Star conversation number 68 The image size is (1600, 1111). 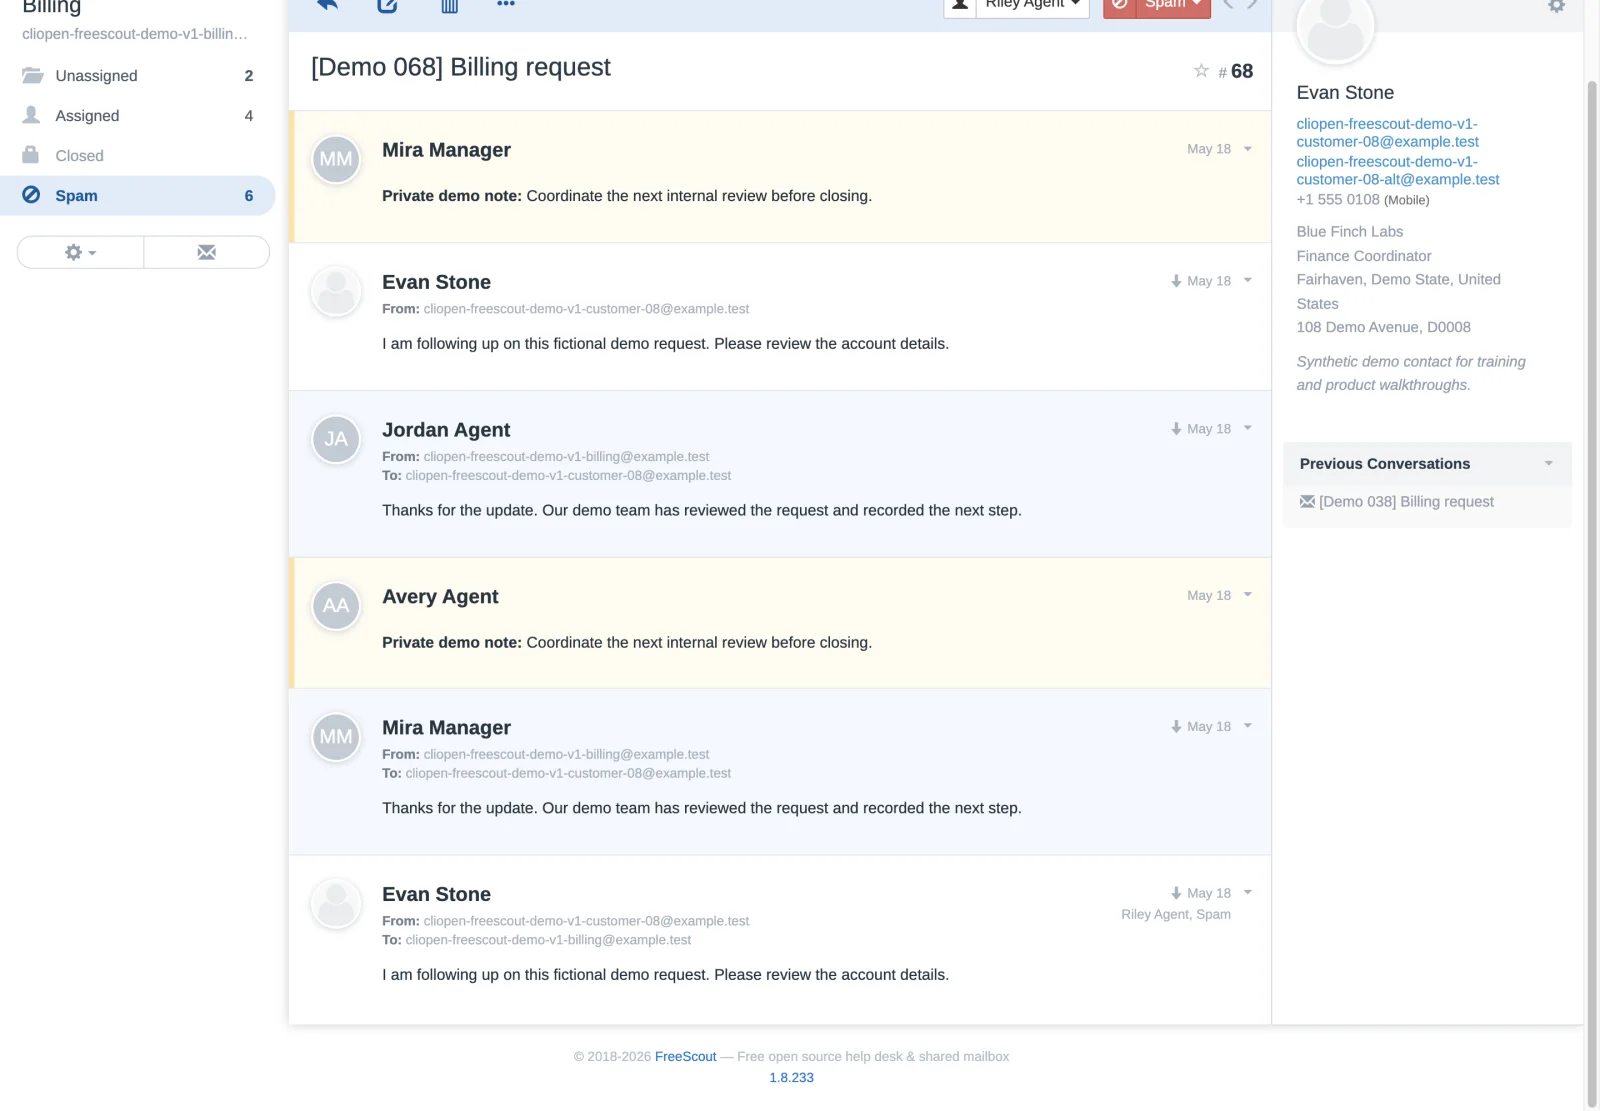[x=1201, y=70]
